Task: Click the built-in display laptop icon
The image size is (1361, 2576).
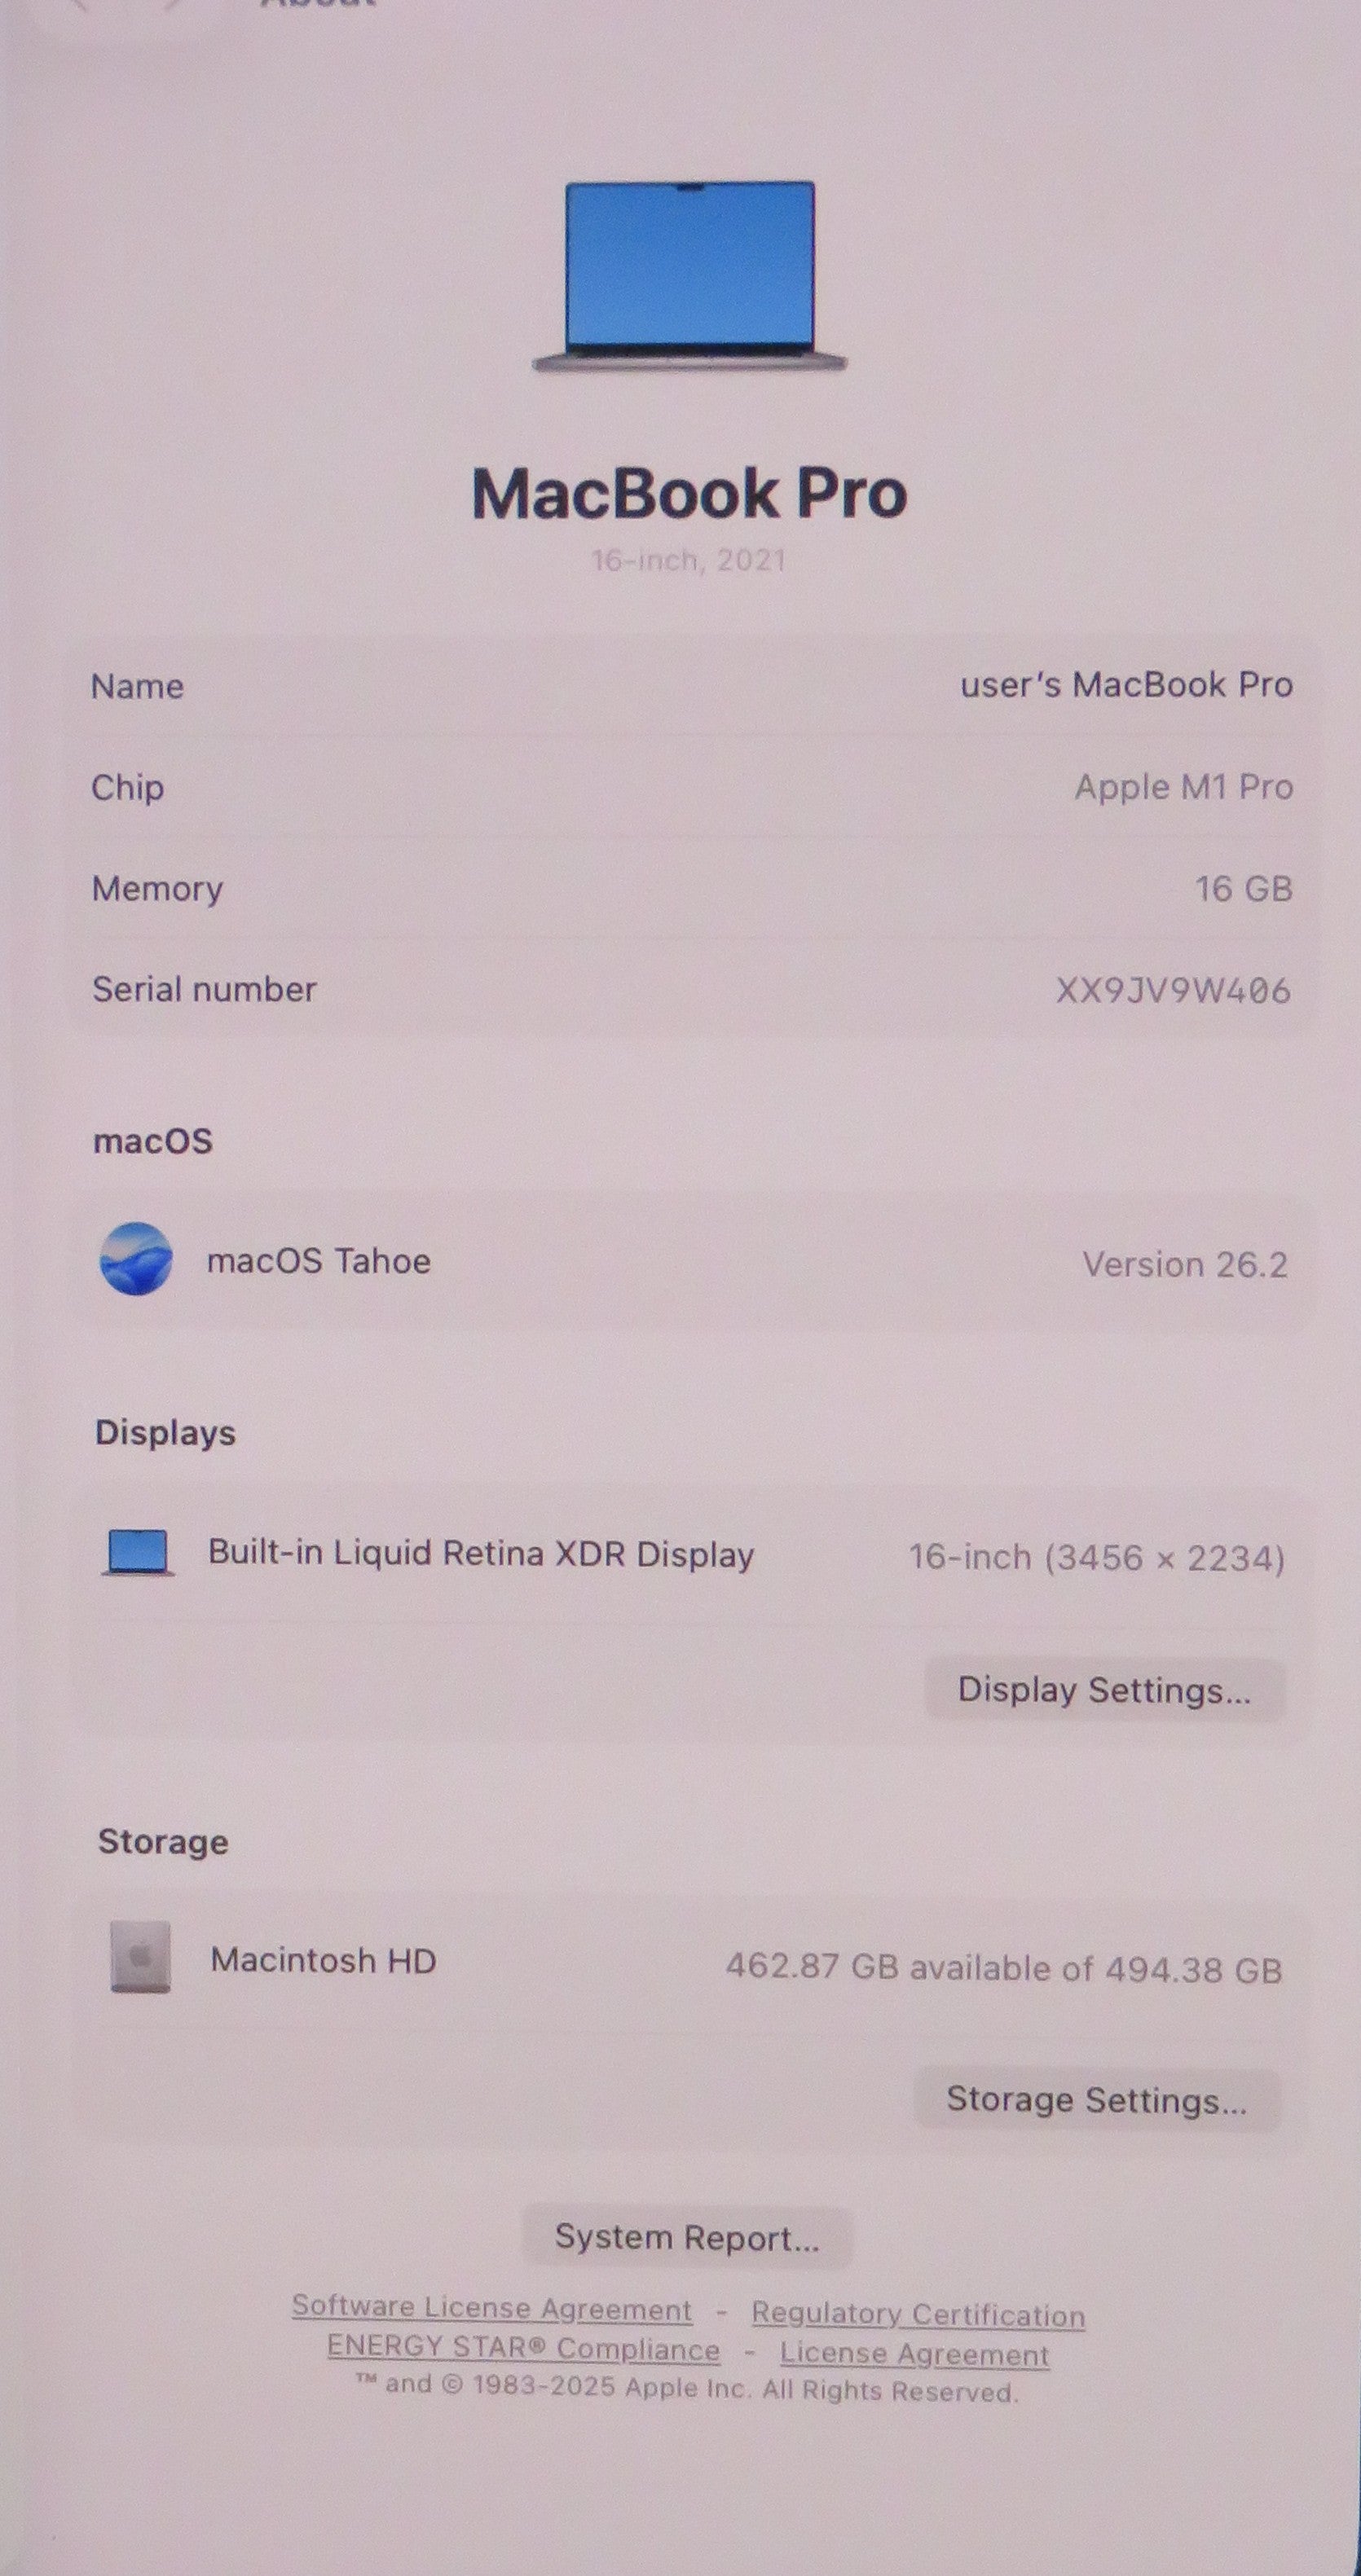Action: coord(138,1552)
